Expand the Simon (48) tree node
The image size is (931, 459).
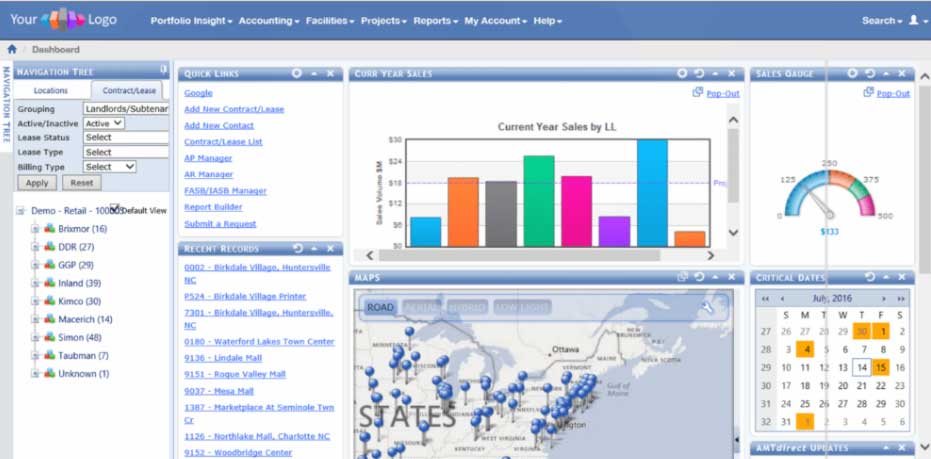point(35,337)
